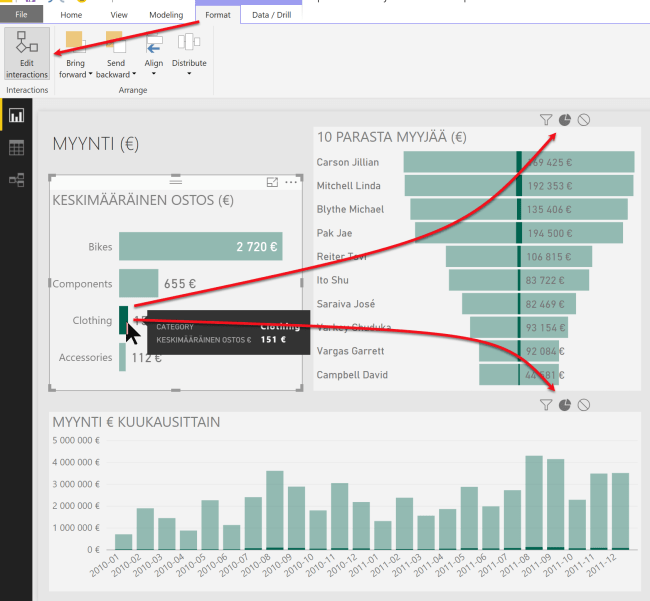Set None interaction for top sellers funnel
Image resolution: width=650 pixels, height=601 pixels.
click(x=584, y=120)
